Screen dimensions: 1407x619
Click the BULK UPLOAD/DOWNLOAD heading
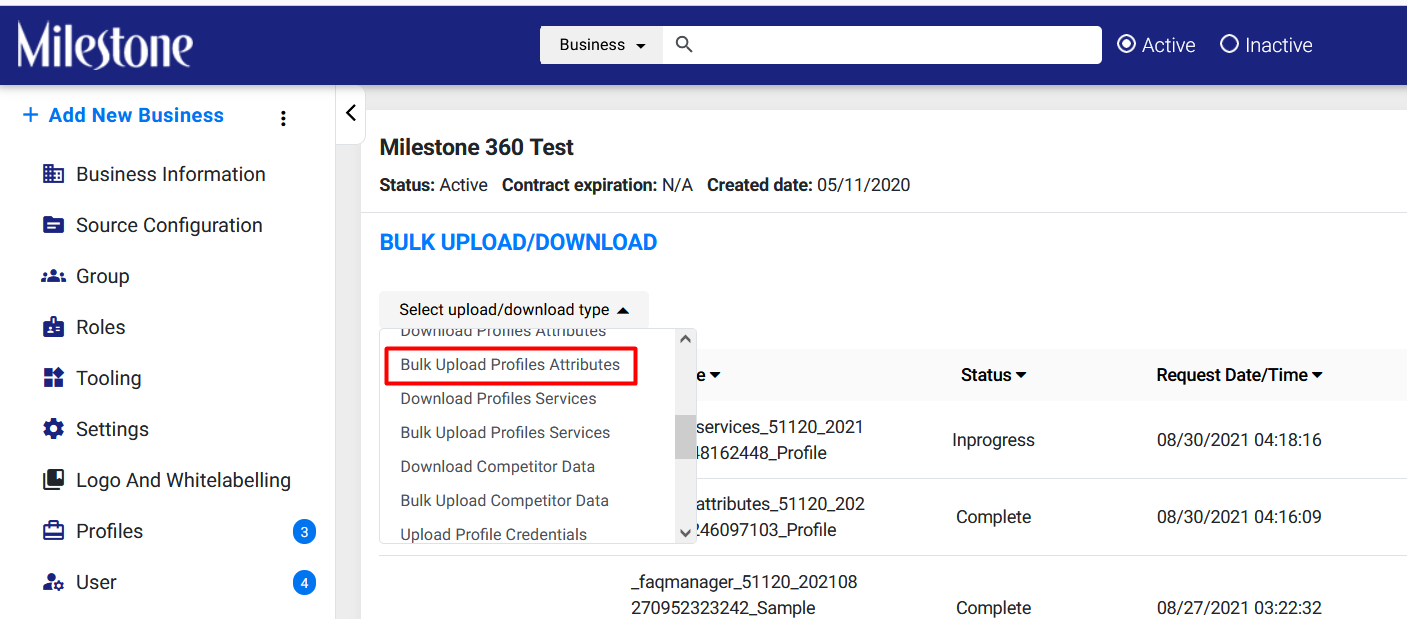pyautogui.click(x=518, y=242)
